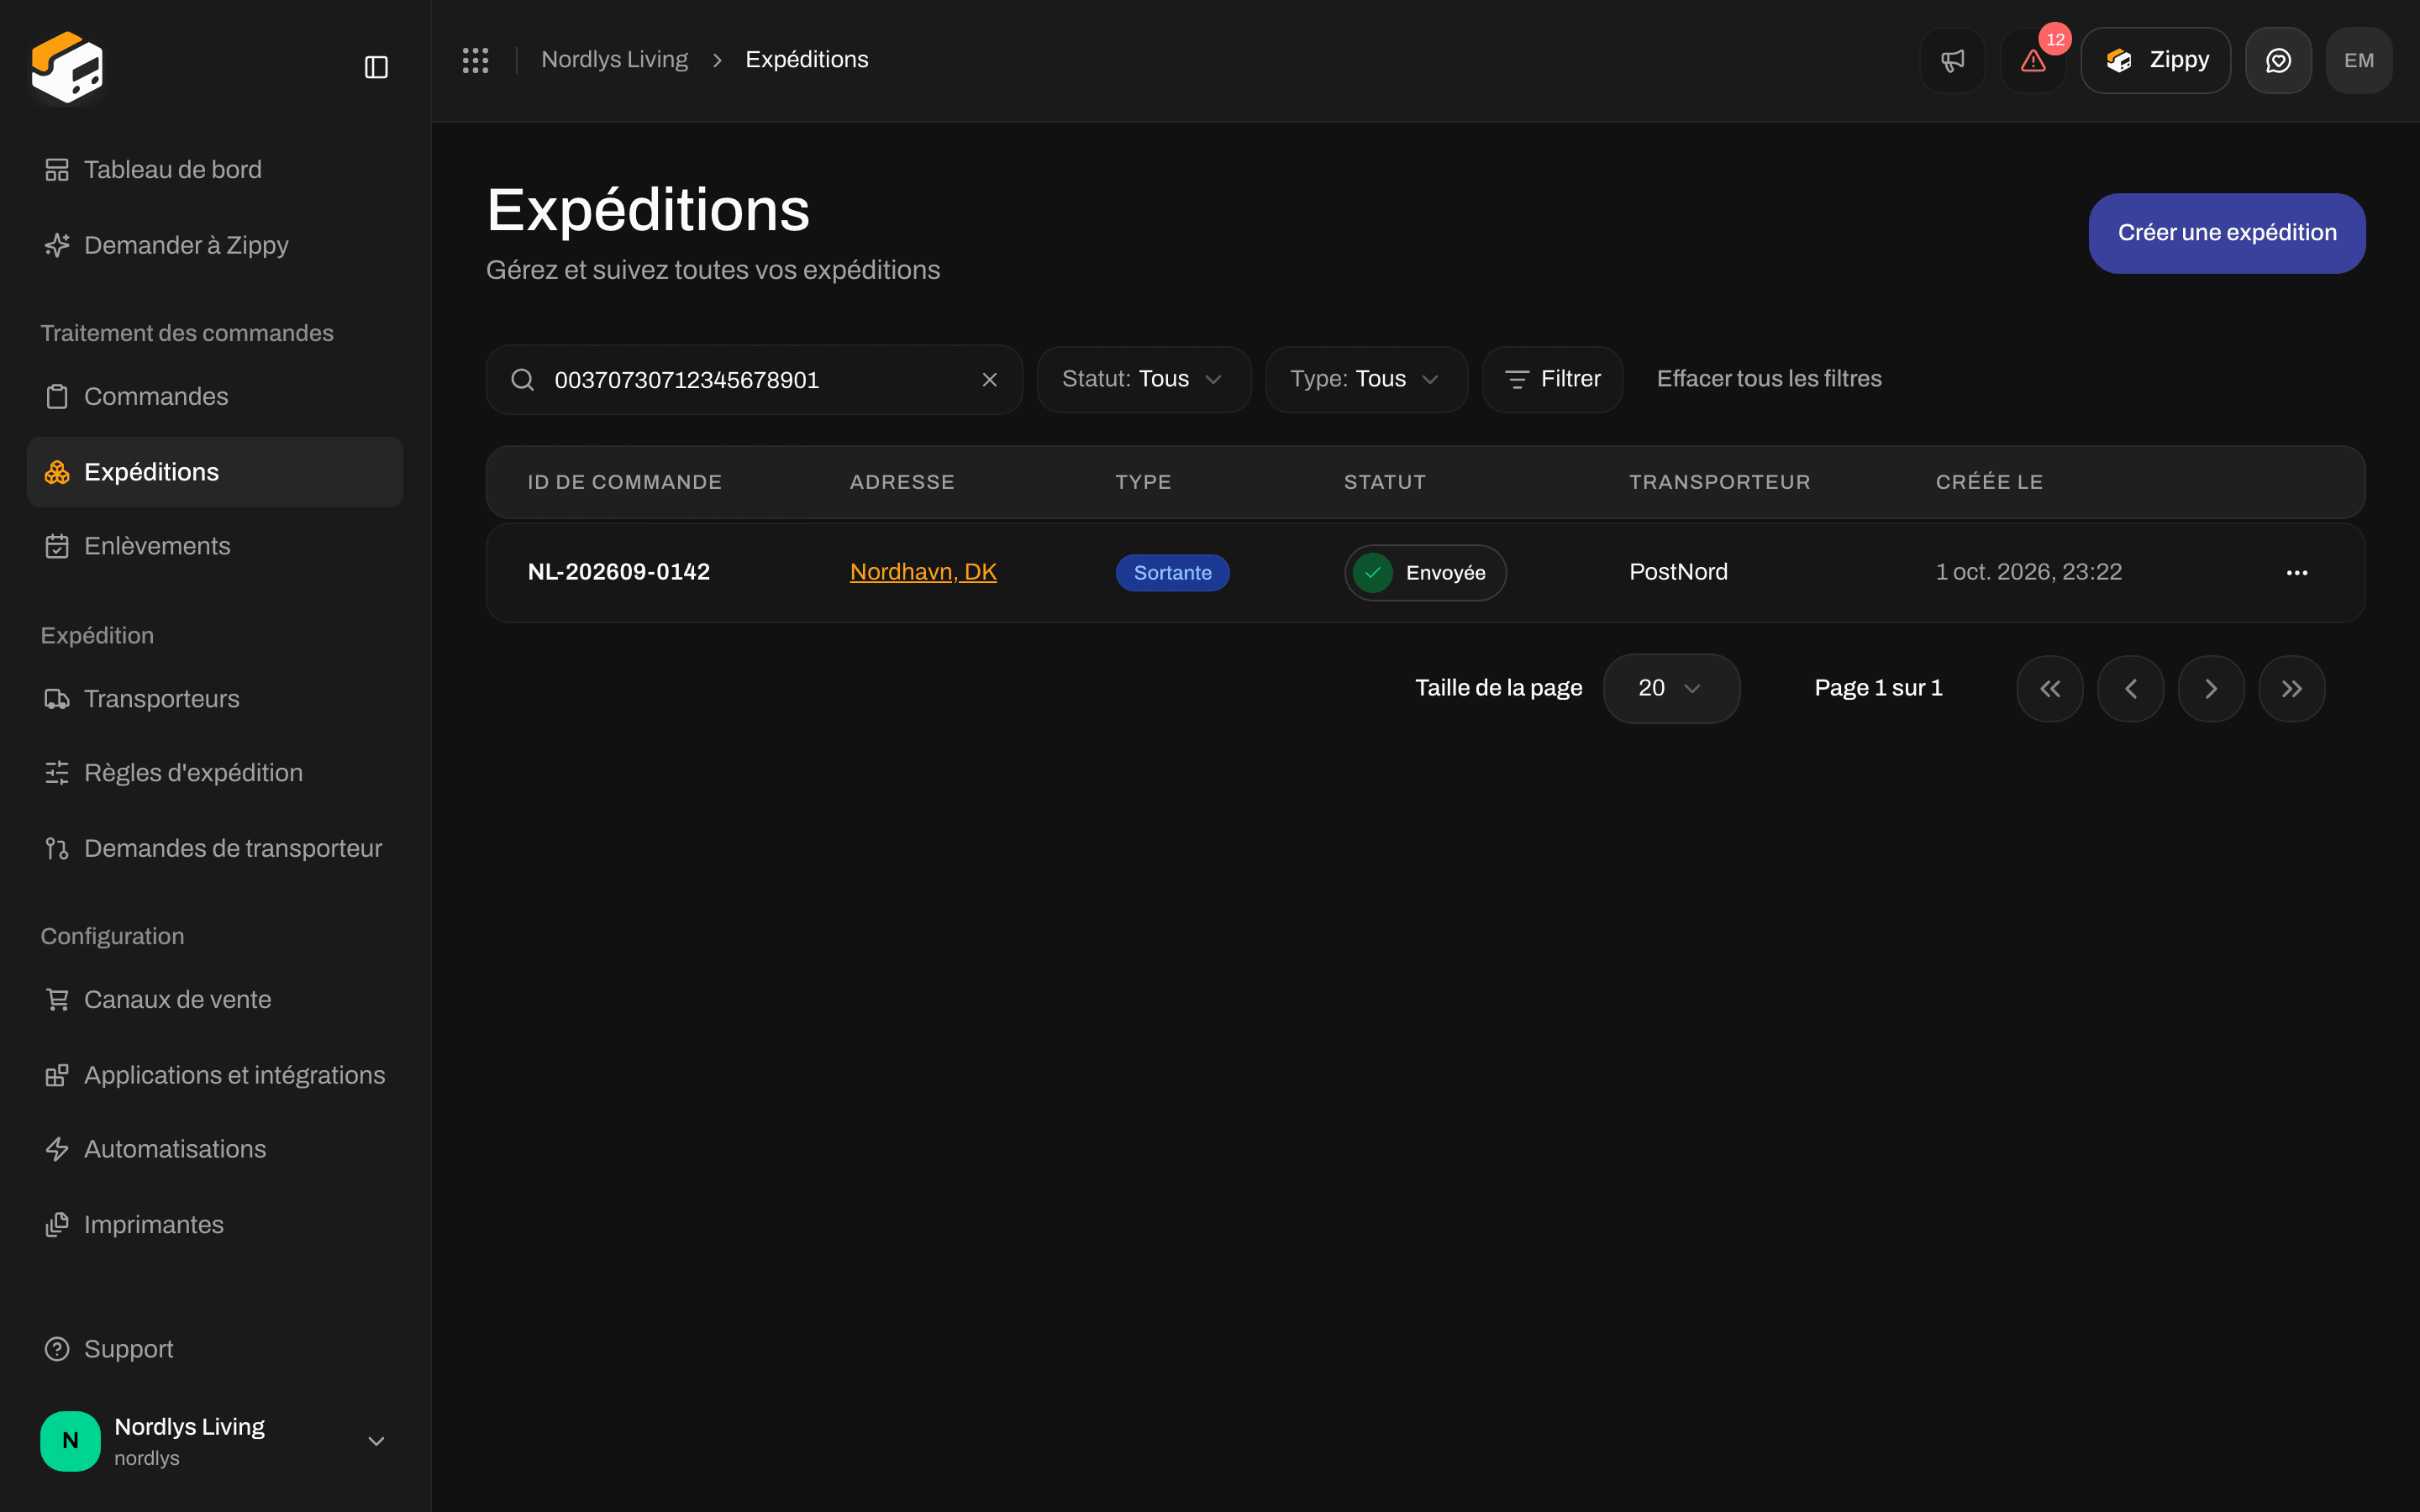Open the apps grid menu icon
The height and width of the screenshot is (1512, 2420).
[475, 60]
